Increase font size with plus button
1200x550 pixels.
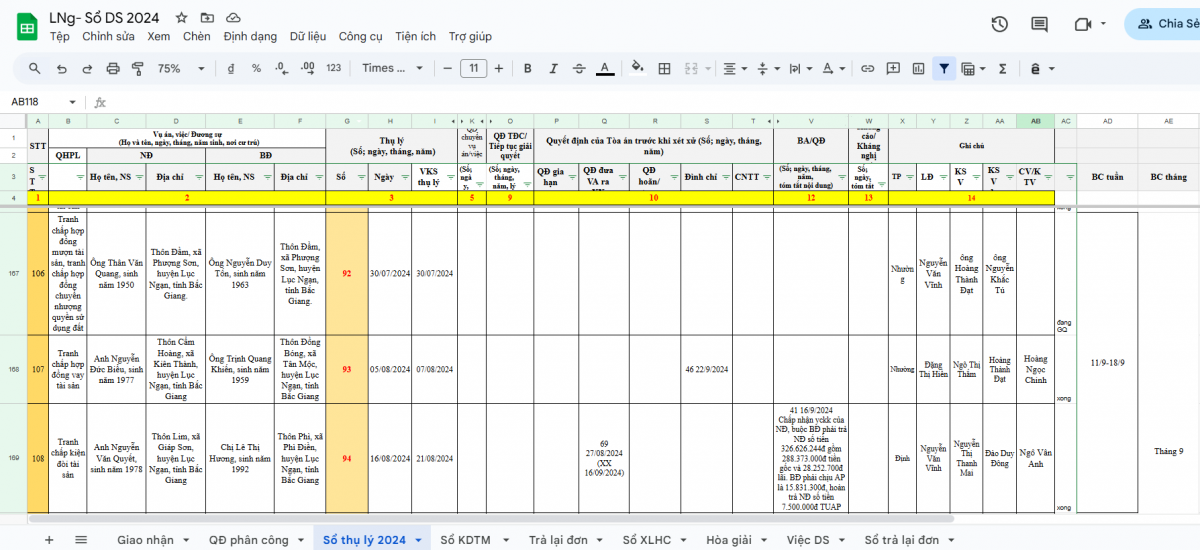pos(498,68)
